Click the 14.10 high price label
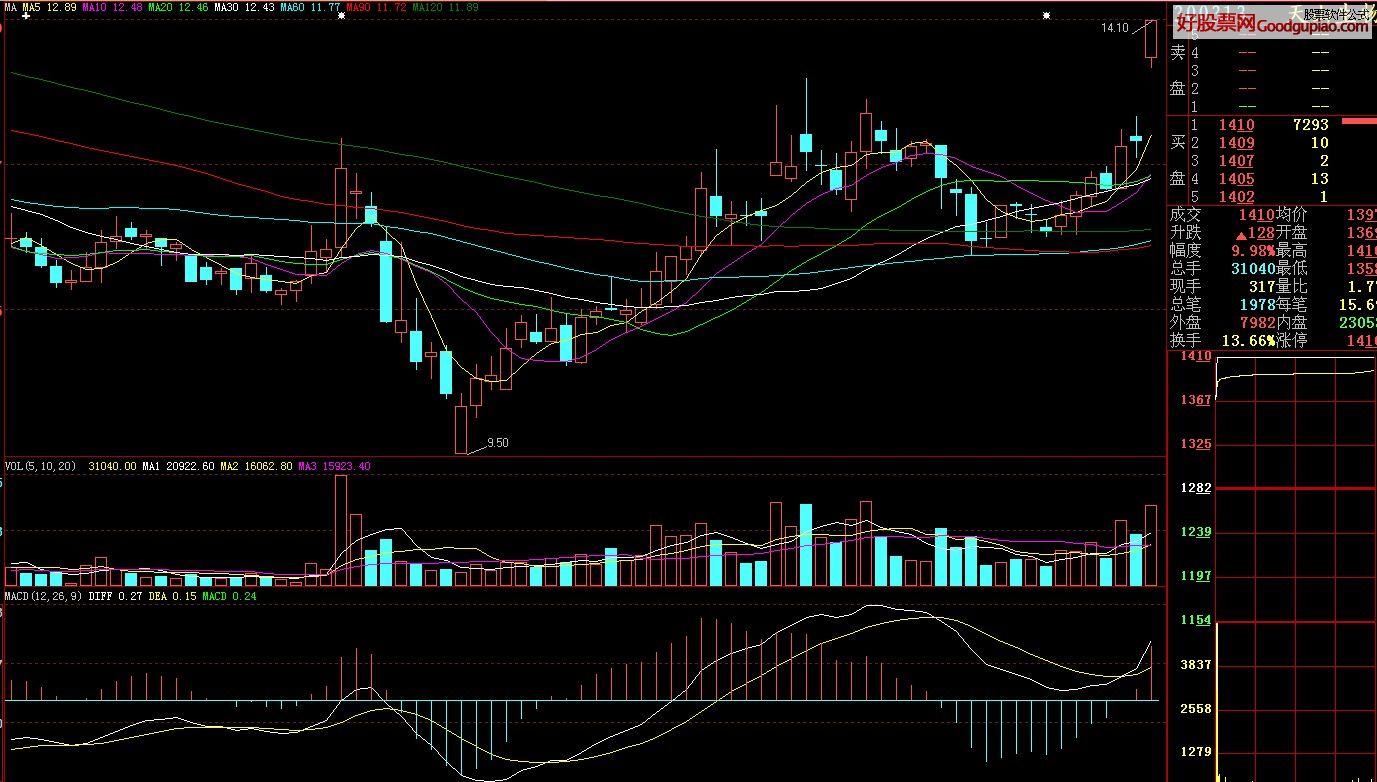The height and width of the screenshot is (782, 1377). [x=1114, y=28]
